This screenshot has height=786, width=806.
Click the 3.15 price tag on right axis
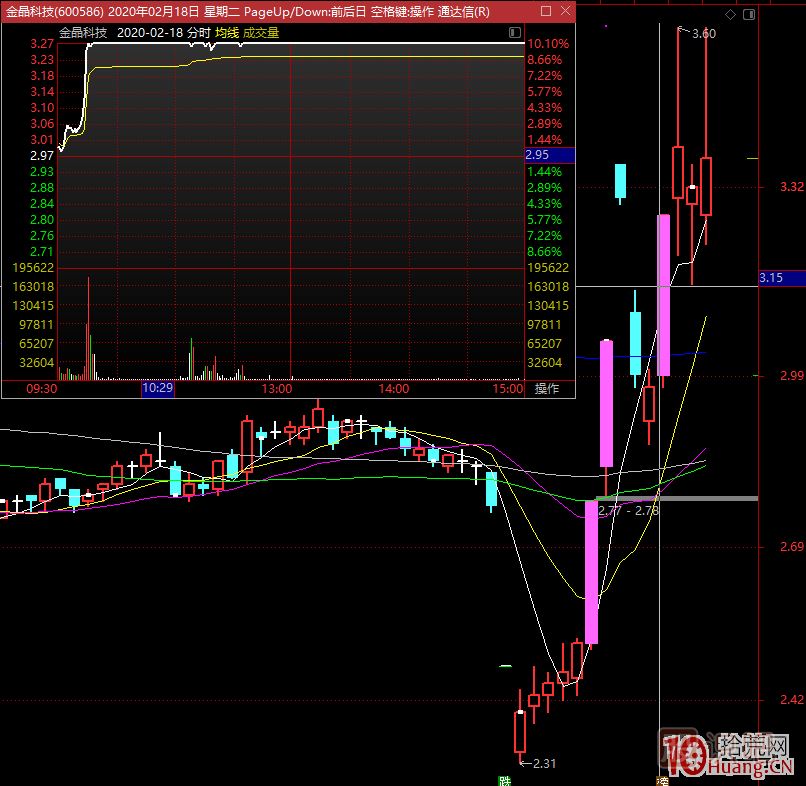click(x=771, y=278)
